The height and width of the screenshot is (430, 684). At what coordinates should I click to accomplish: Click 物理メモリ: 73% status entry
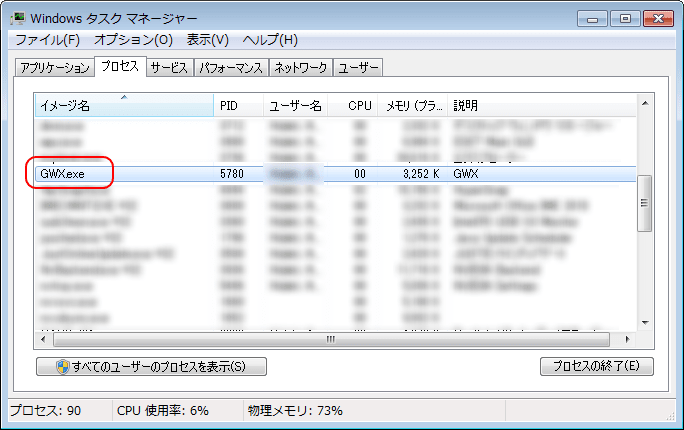pyautogui.click(x=295, y=410)
